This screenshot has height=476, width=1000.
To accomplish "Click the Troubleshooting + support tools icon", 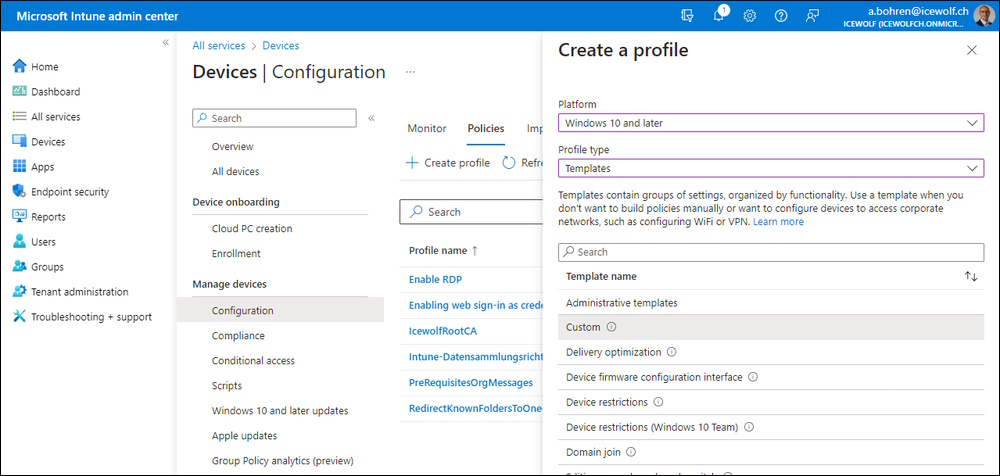I will [x=20, y=316].
